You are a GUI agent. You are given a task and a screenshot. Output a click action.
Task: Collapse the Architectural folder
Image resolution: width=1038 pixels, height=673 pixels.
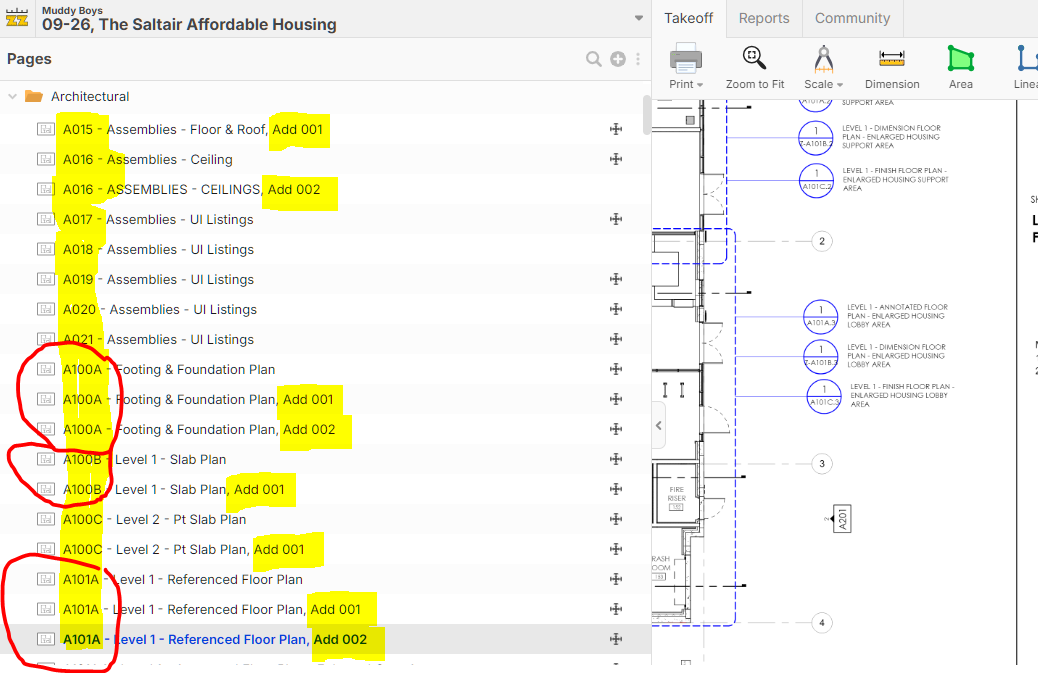(x=13, y=97)
